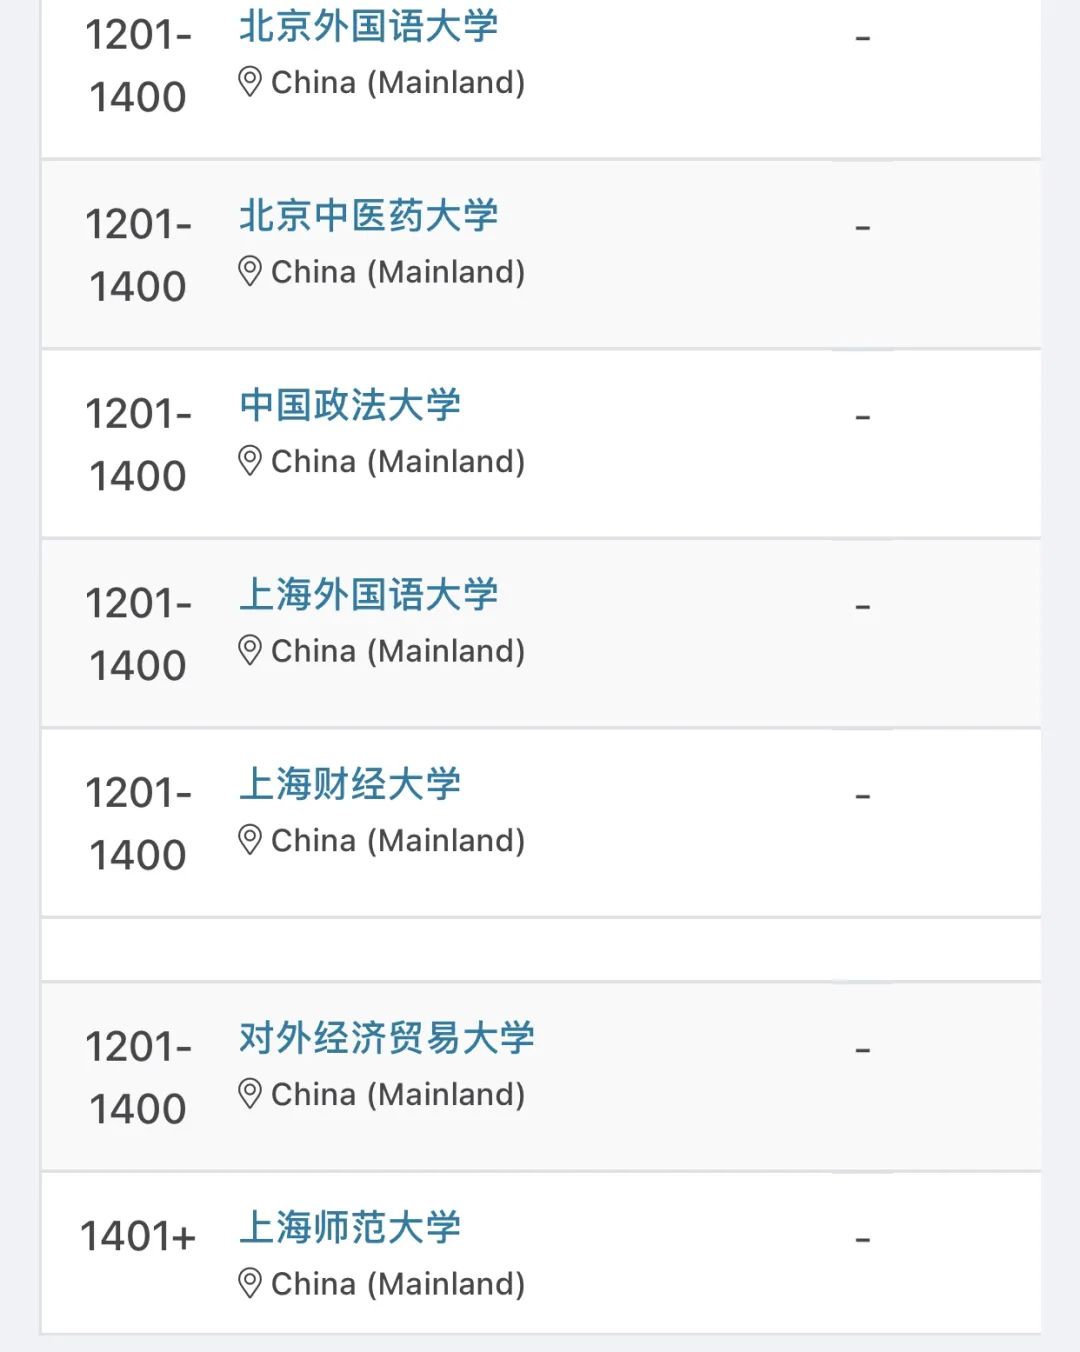Click the score dash in 北京中医药大学 row

click(863, 228)
